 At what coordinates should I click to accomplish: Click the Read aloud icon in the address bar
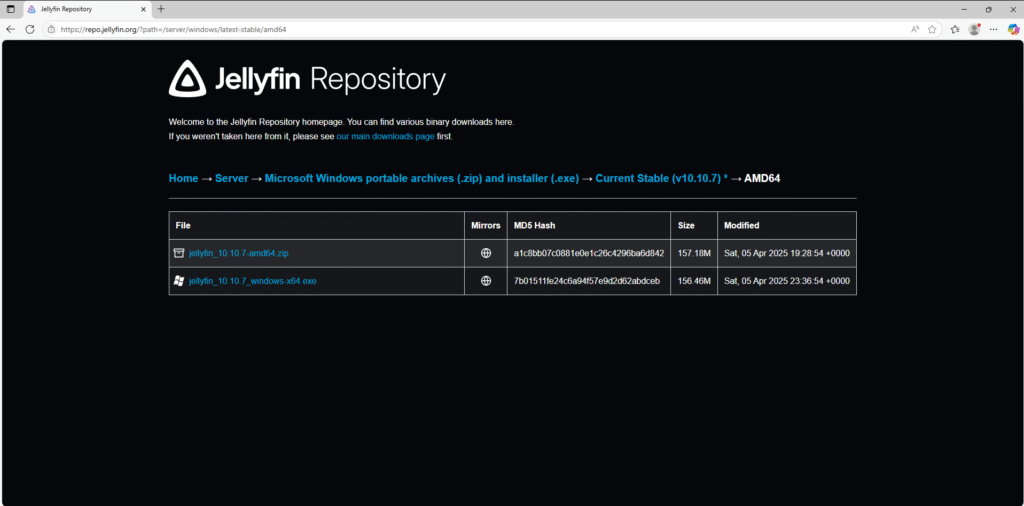click(915, 29)
